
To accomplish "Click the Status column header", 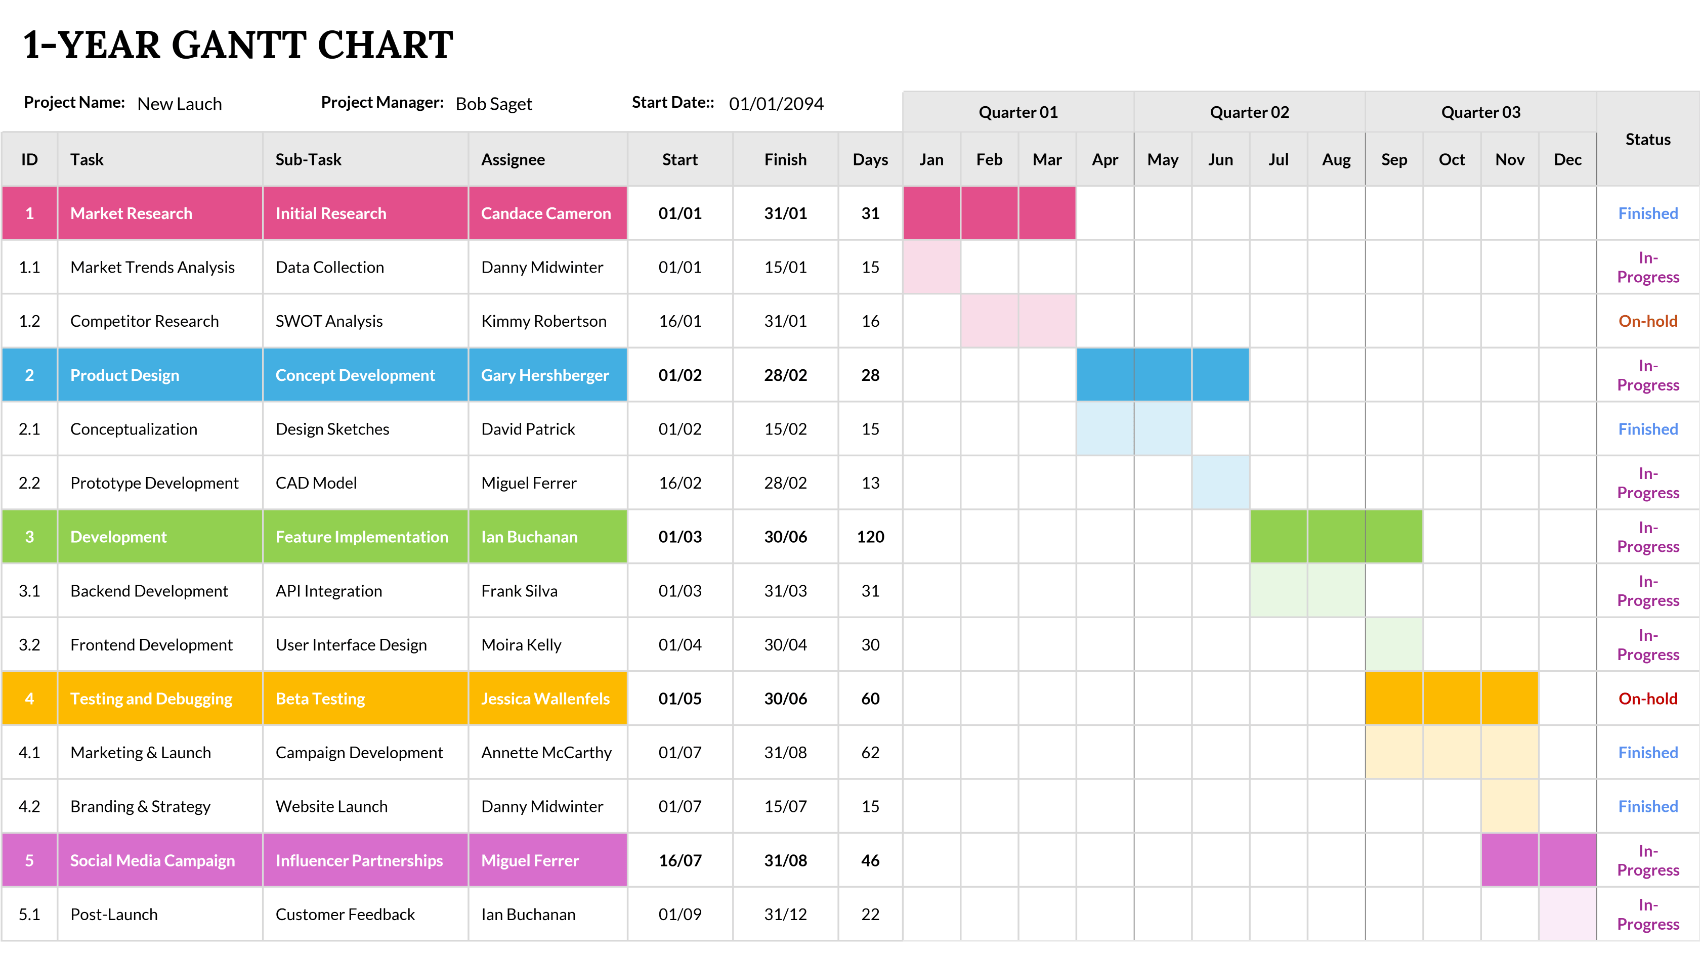I will click(1647, 140).
